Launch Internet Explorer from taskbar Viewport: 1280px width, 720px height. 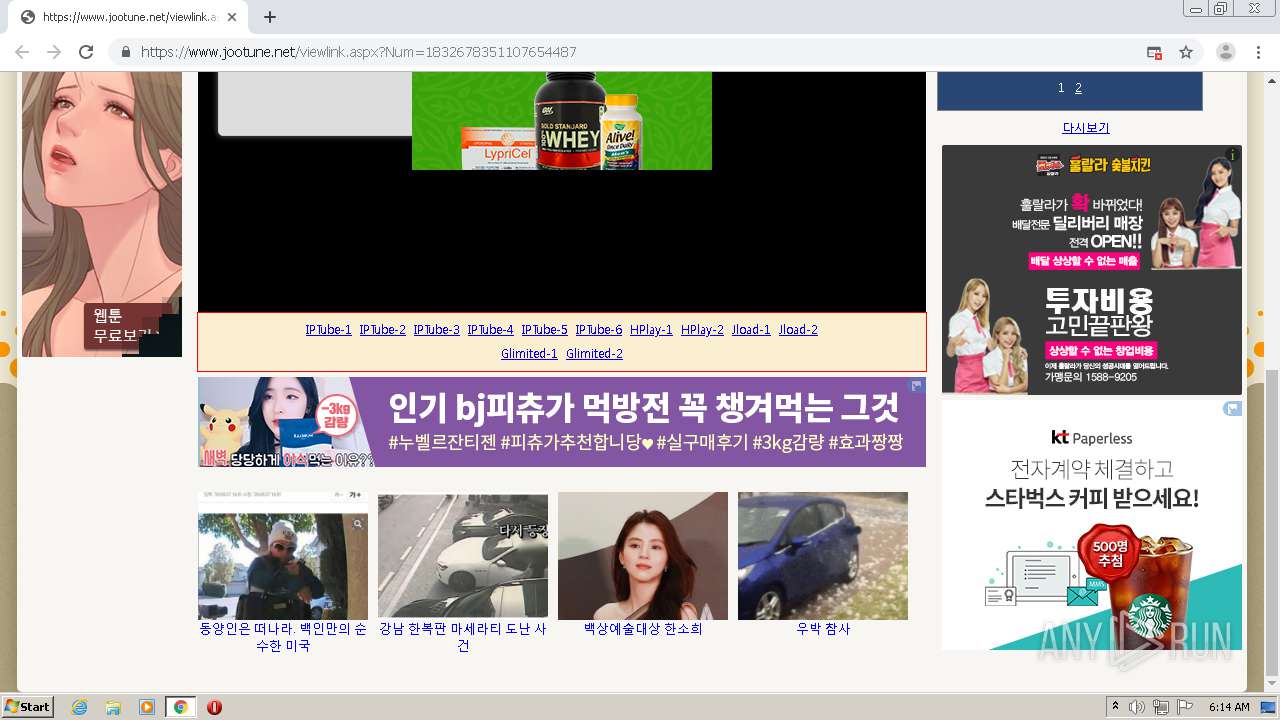pos(79,707)
